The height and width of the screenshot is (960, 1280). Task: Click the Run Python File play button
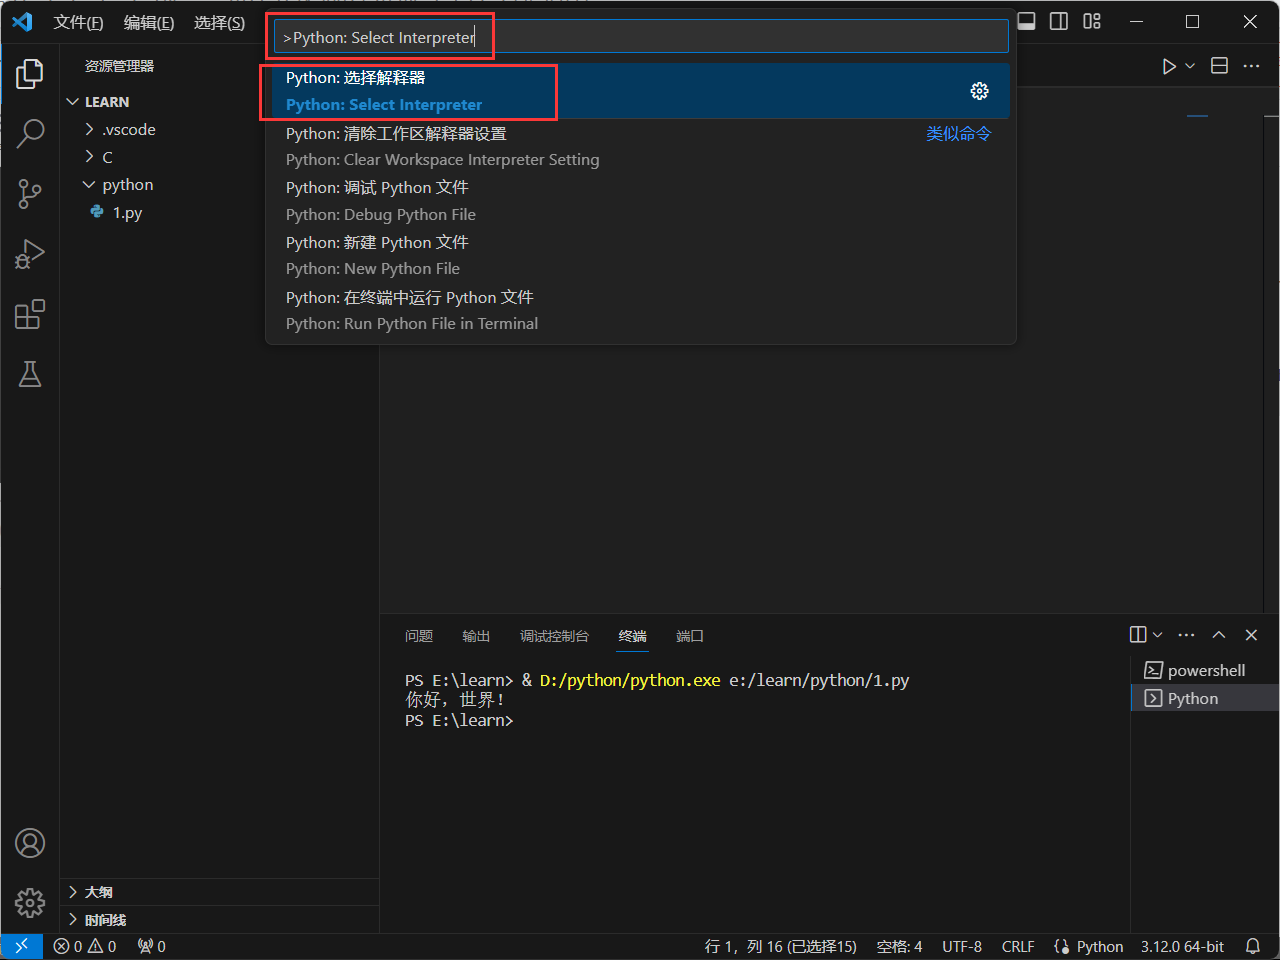[1168, 66]
